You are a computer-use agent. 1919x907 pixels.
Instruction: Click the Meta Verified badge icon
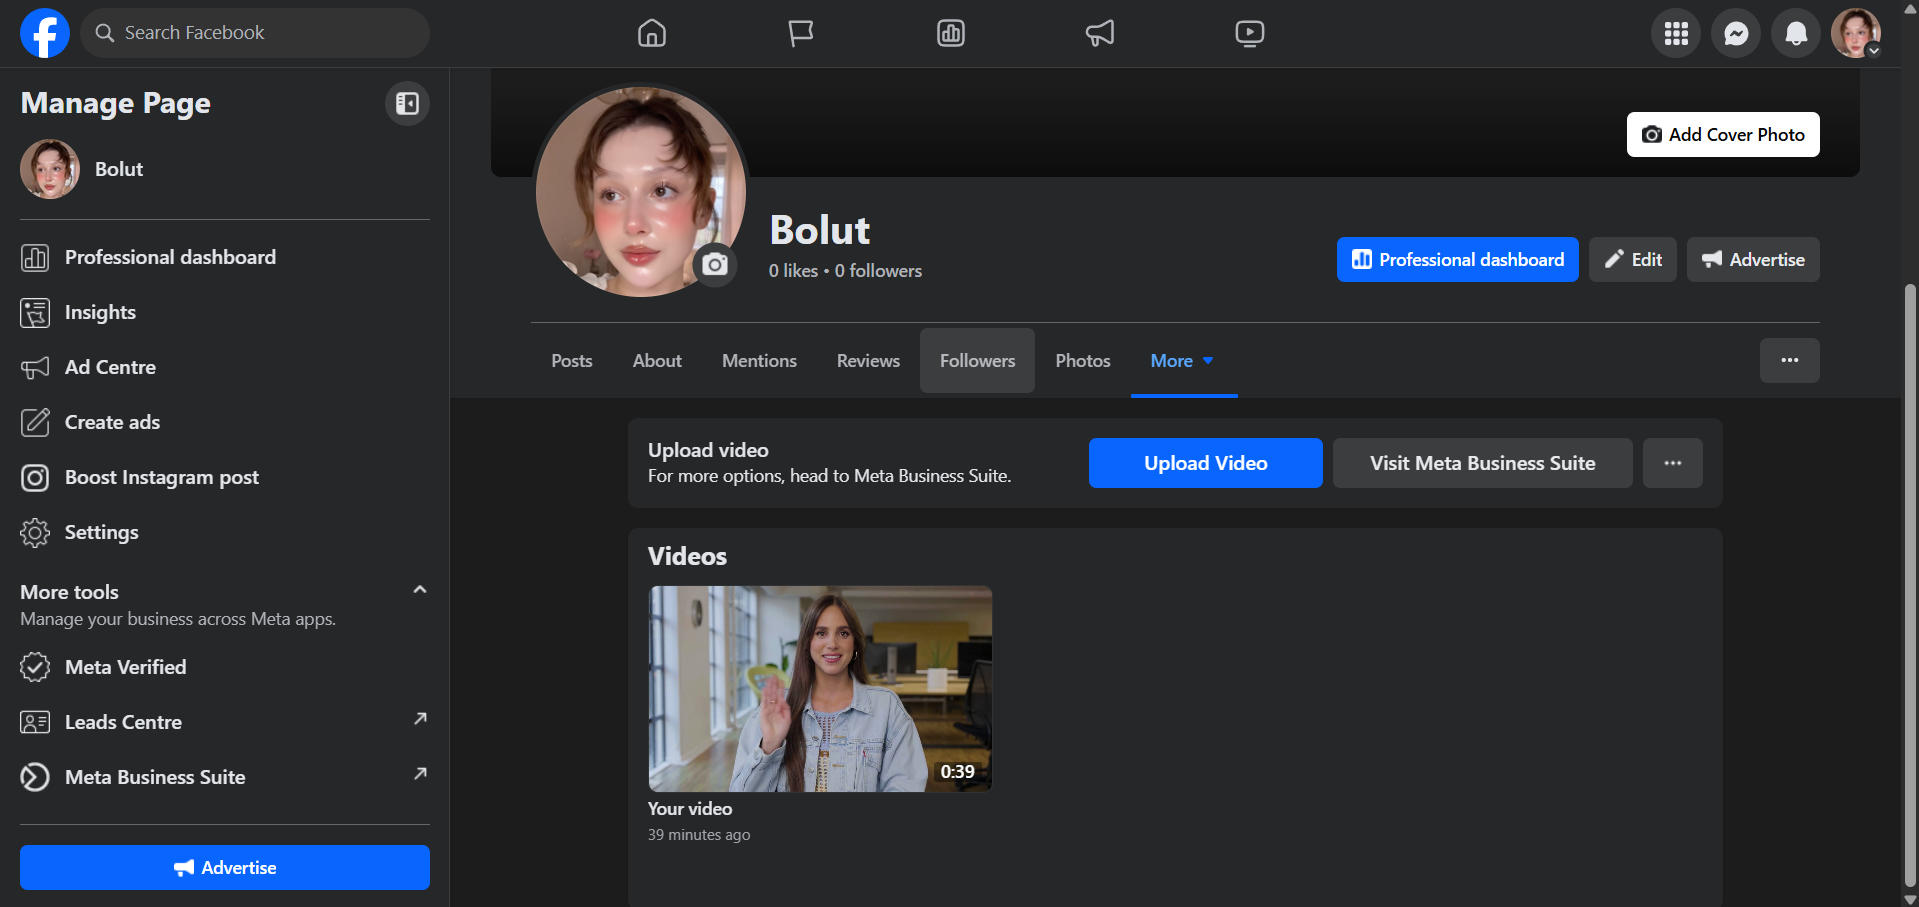[x=35, y=667]
